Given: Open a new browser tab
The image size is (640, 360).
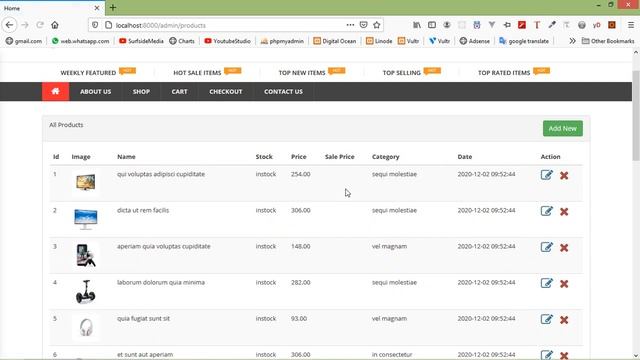Looking at the screenshot, I should (113, 8).
